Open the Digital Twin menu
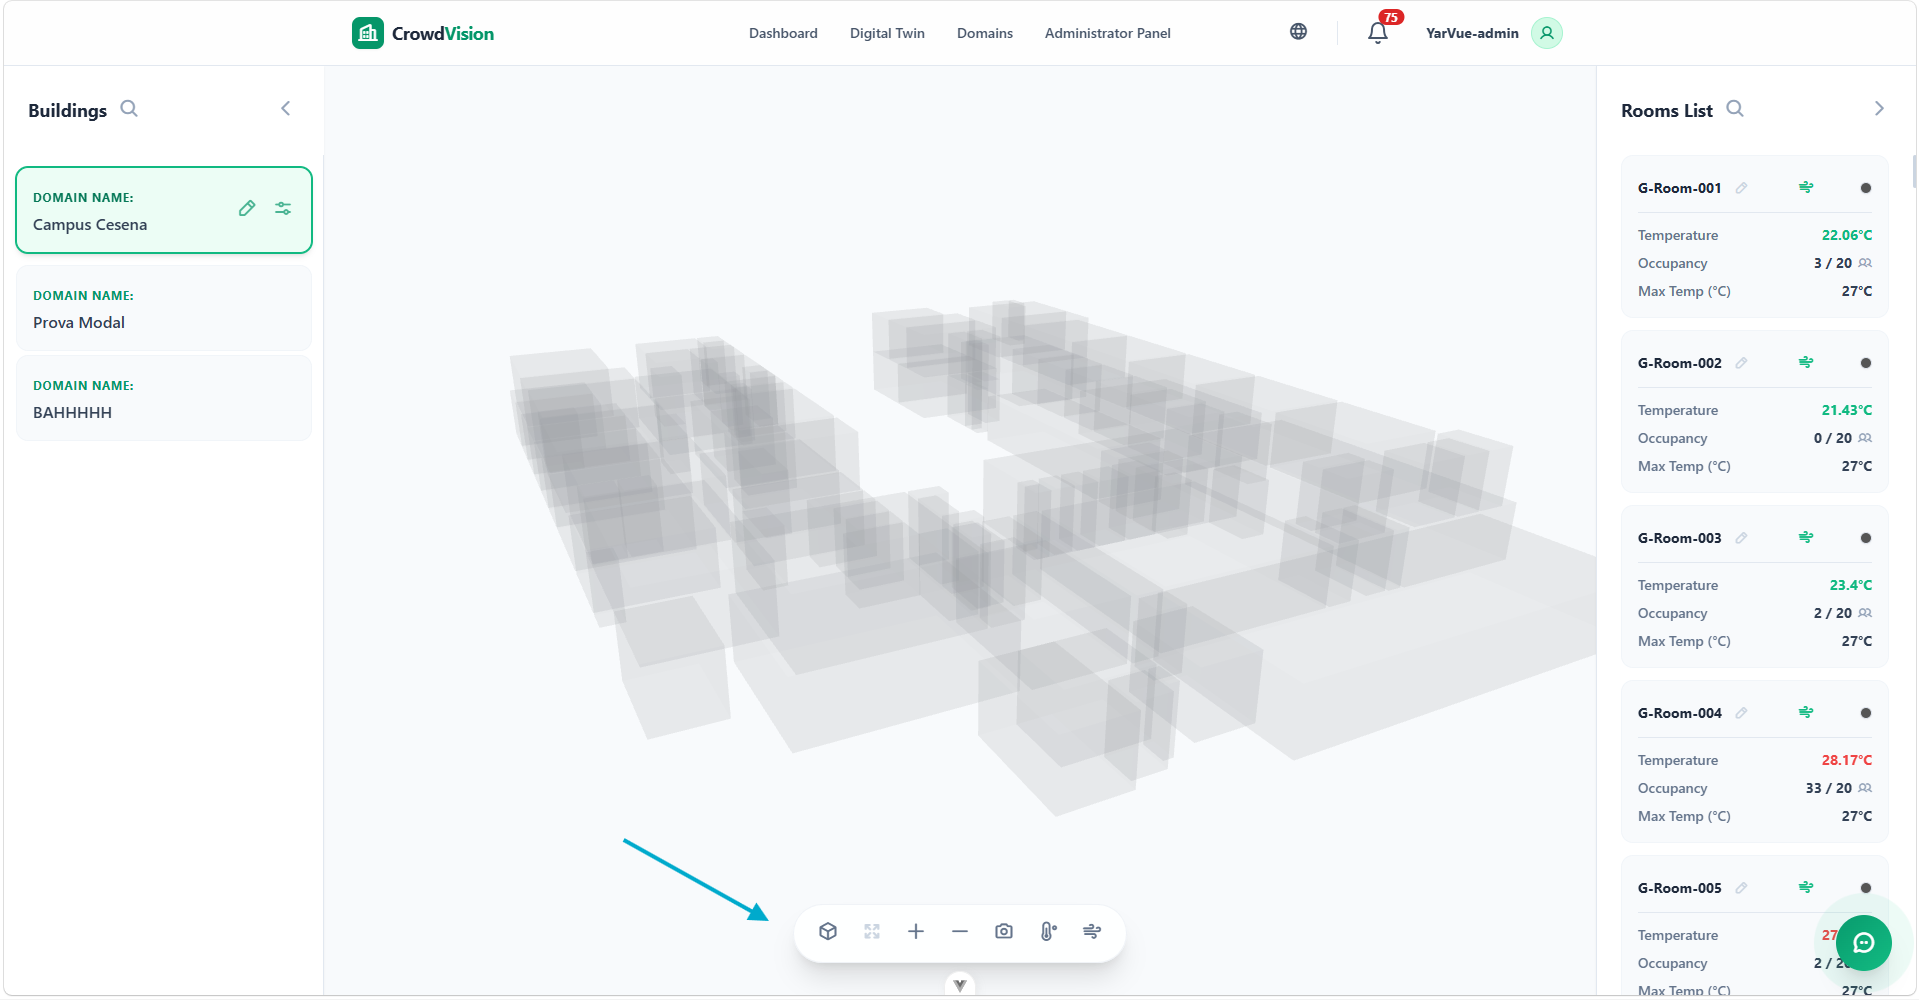This screenshot has width=1919, height=1000. tap(887, 33)
